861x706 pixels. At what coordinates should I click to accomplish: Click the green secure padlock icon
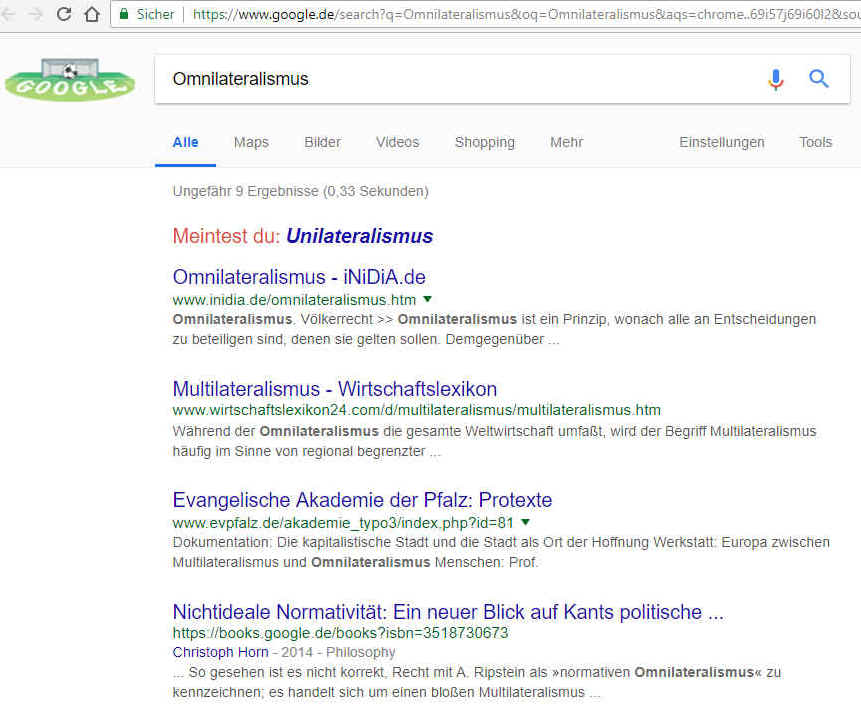click(x=124, y=14)
